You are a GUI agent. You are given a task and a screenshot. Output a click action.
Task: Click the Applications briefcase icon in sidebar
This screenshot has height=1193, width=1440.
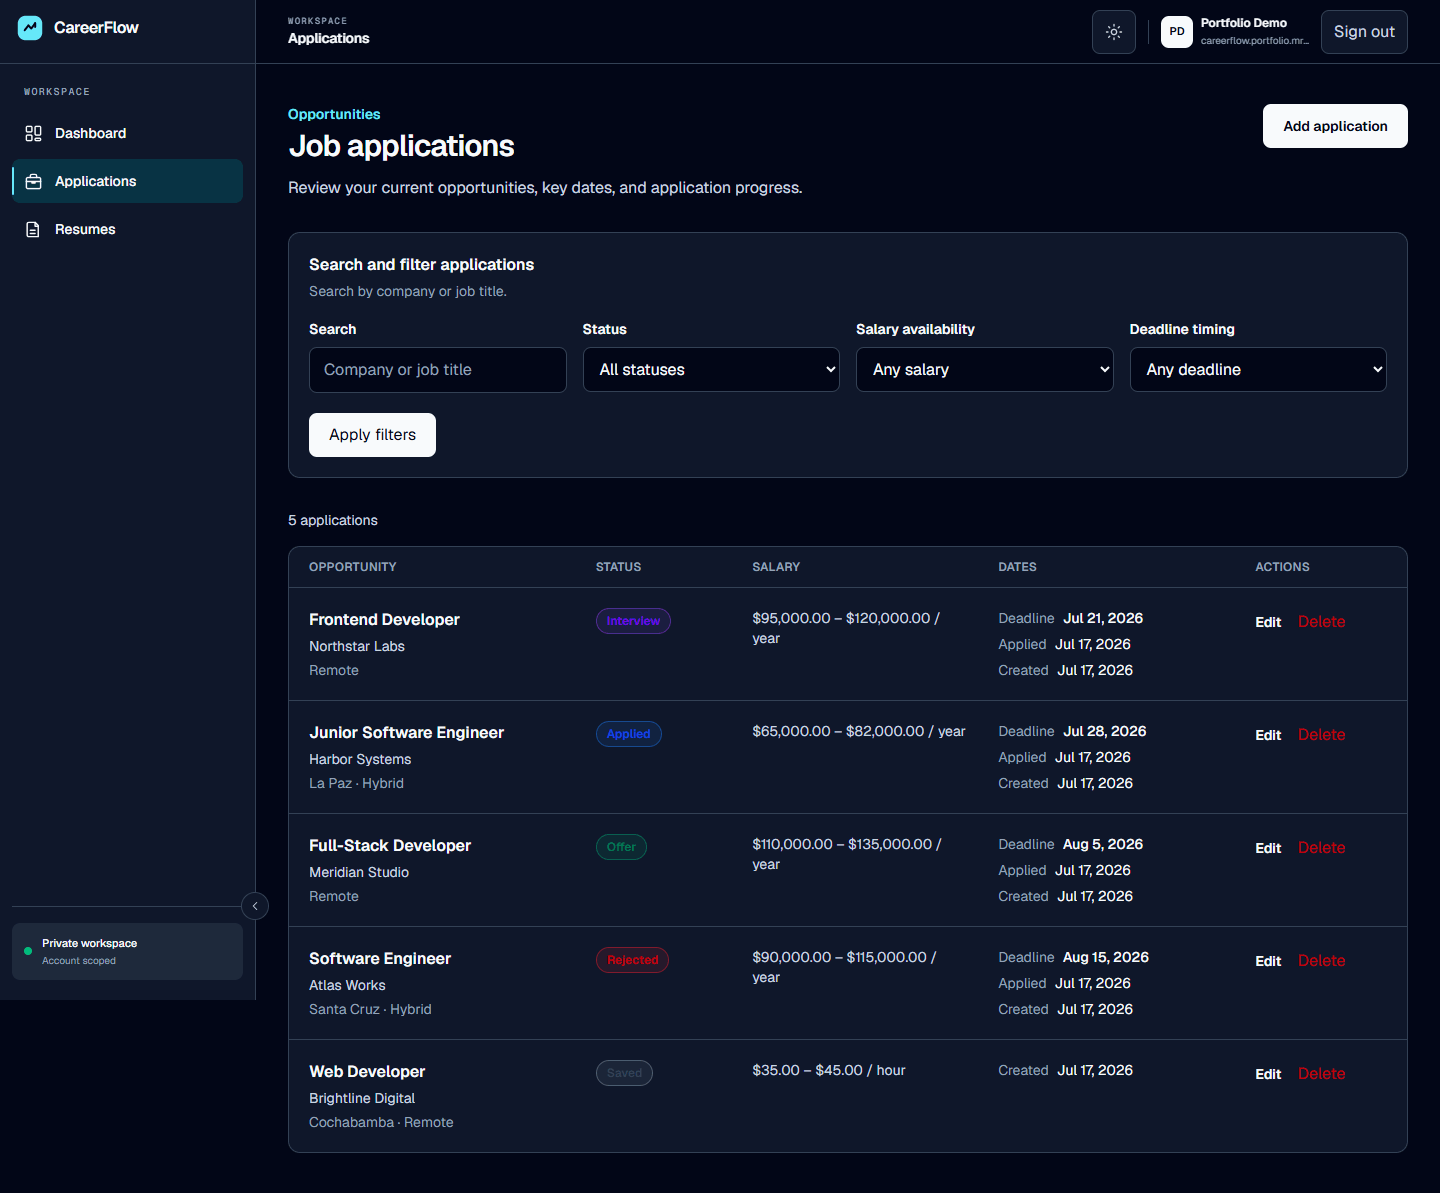point(33,181)
